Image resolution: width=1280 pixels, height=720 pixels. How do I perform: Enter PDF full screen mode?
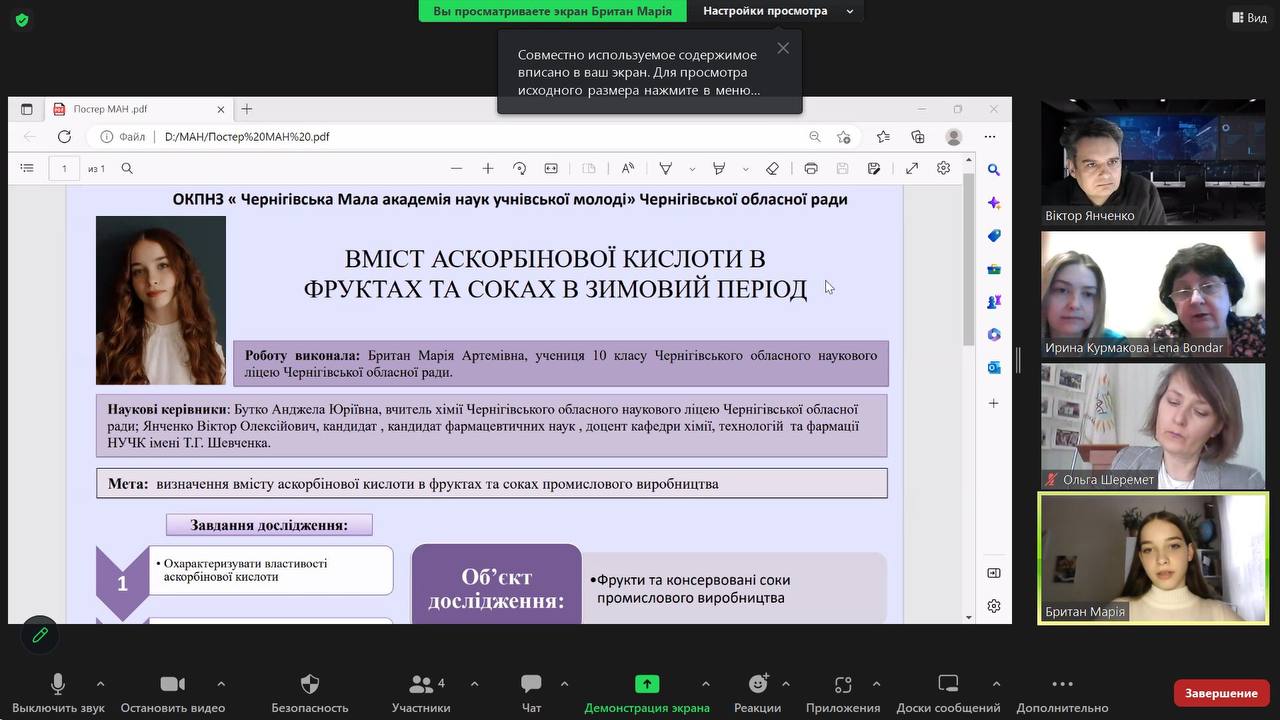coord(912,168)
